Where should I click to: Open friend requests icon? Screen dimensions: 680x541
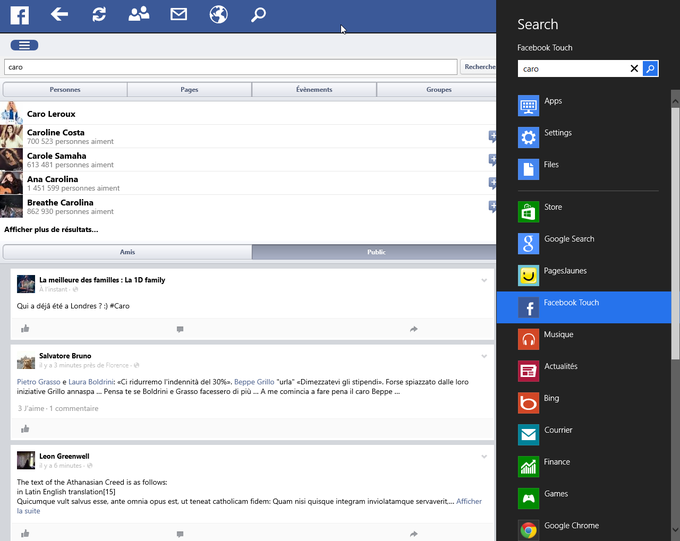click(139, 14)
